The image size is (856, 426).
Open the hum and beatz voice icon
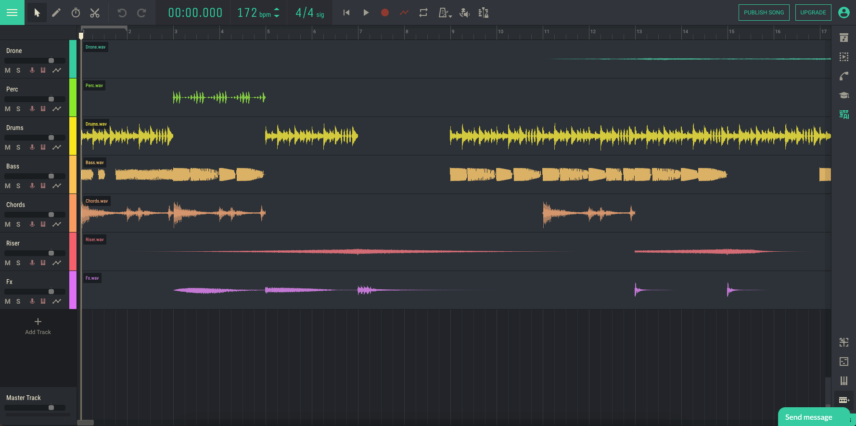click(x=844, y=76)
